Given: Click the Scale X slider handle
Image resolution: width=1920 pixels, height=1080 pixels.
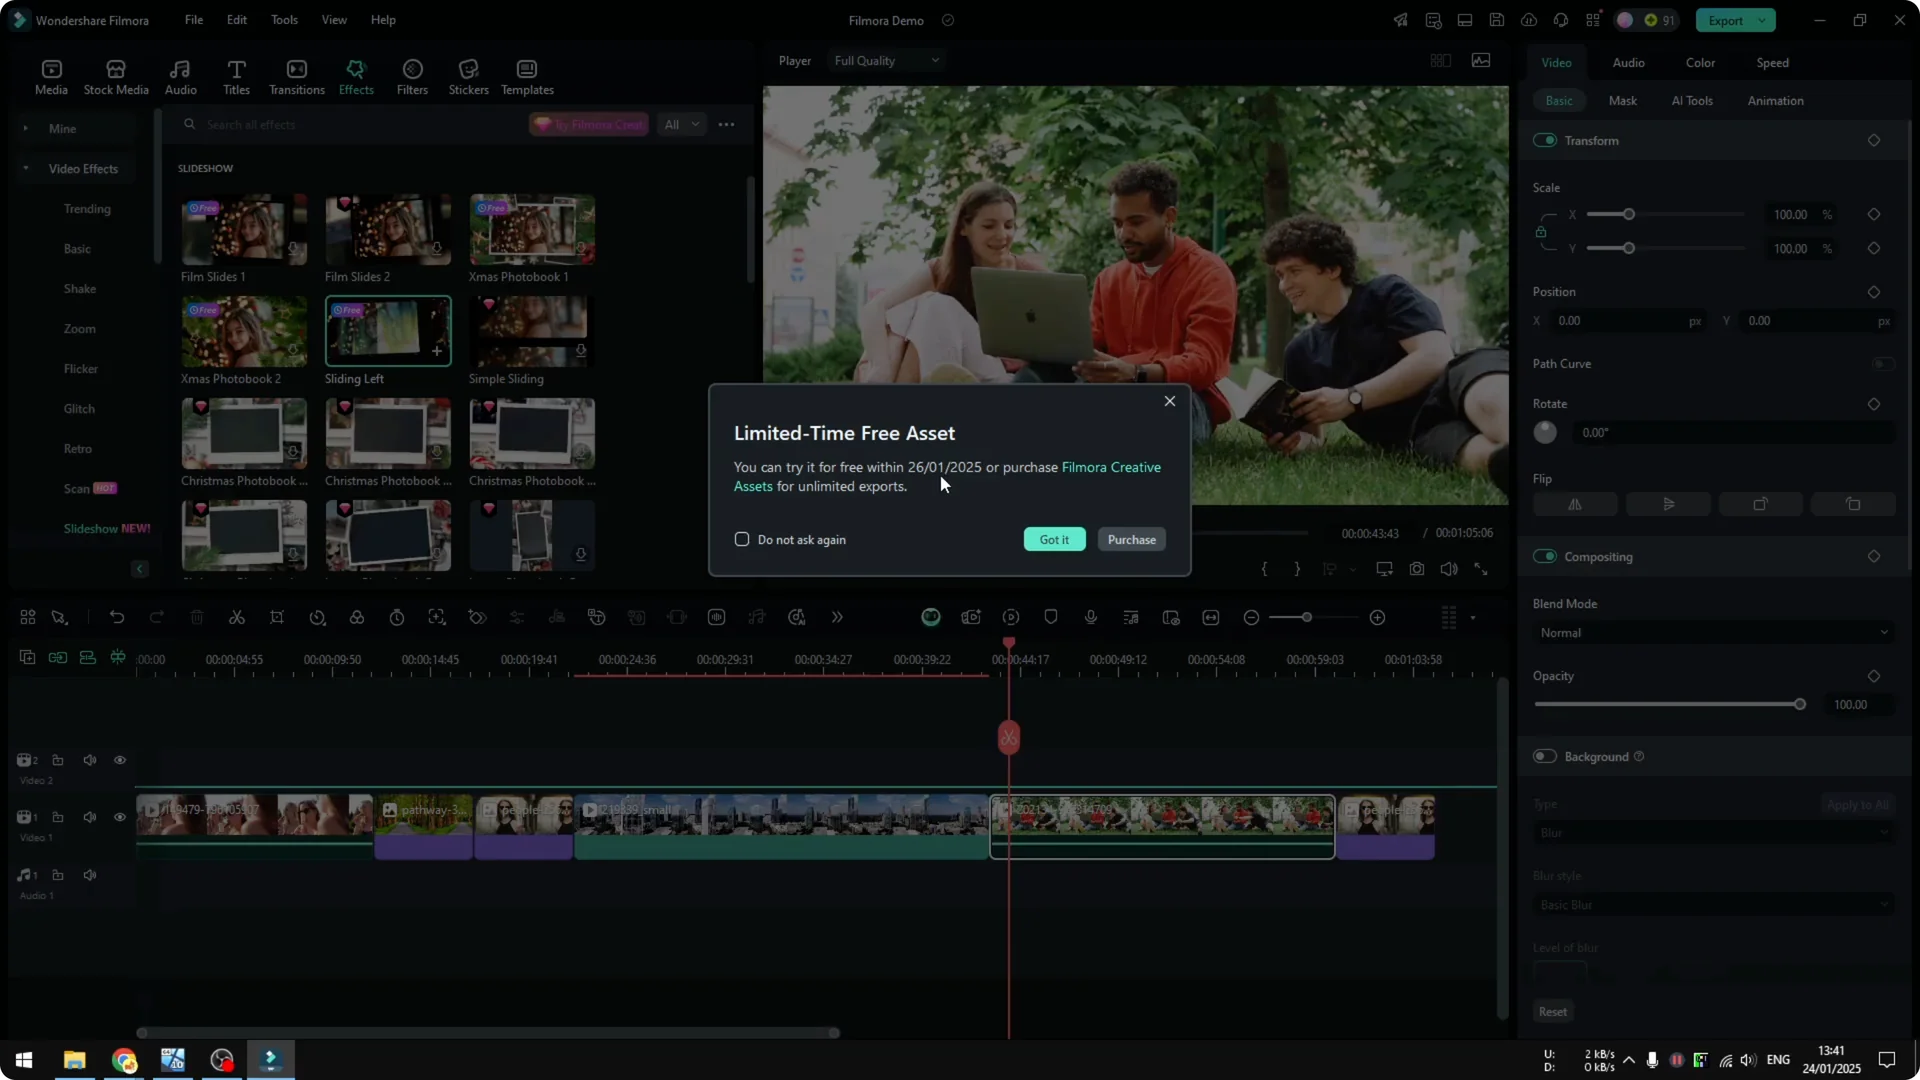Looking at the screenshot, I should pyautogui.click(x=1629, y=215).
